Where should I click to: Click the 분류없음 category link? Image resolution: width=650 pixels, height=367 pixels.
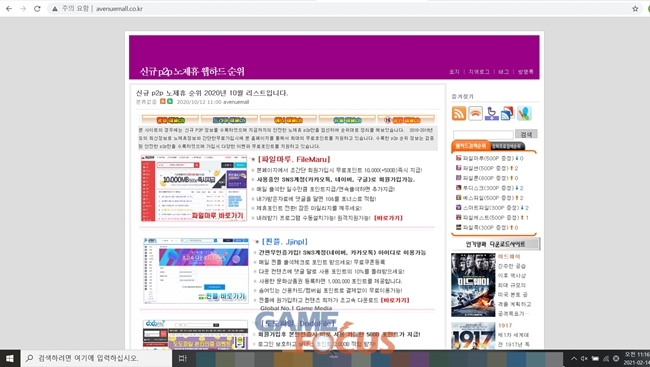pyautogui.click(x=146, y=102)
